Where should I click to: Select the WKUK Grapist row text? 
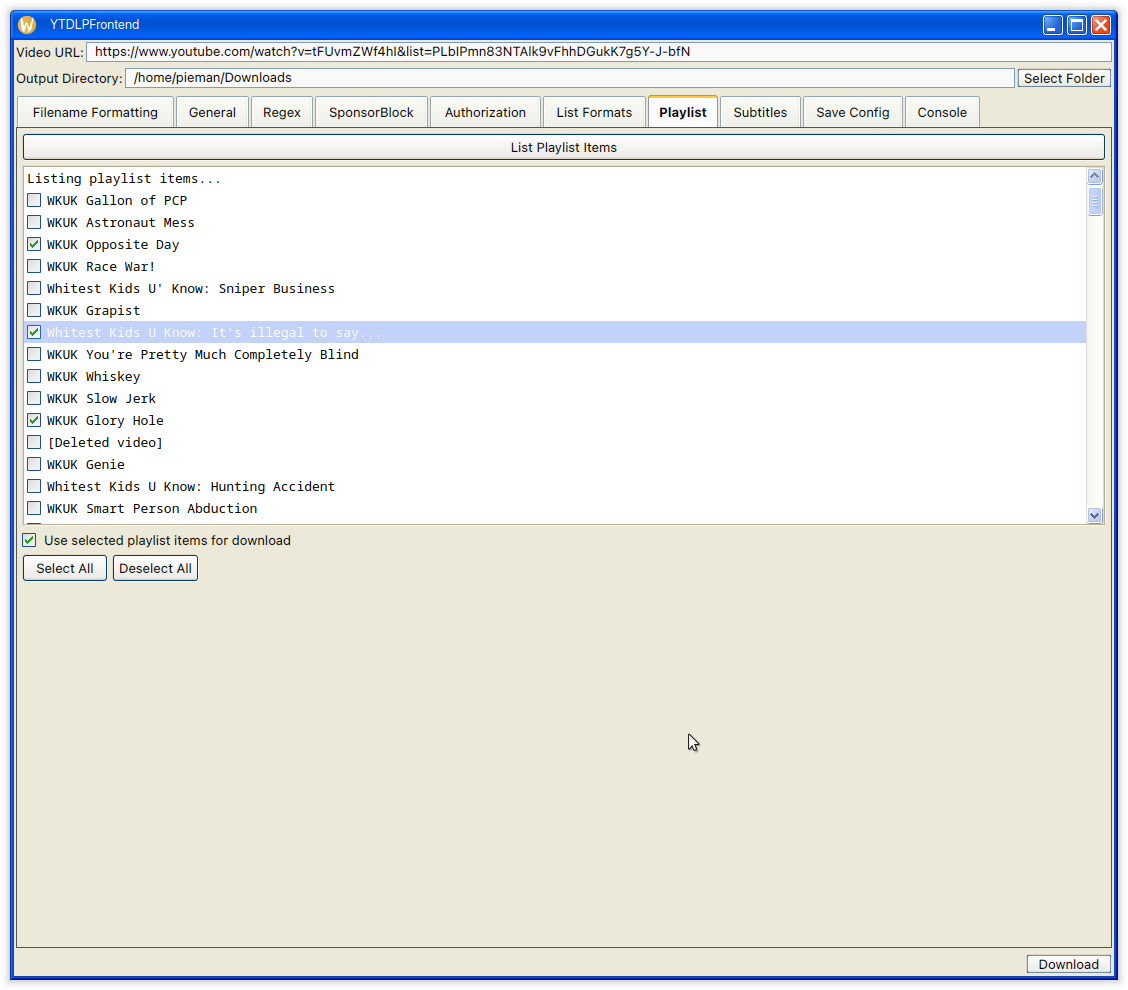[94, 310]
